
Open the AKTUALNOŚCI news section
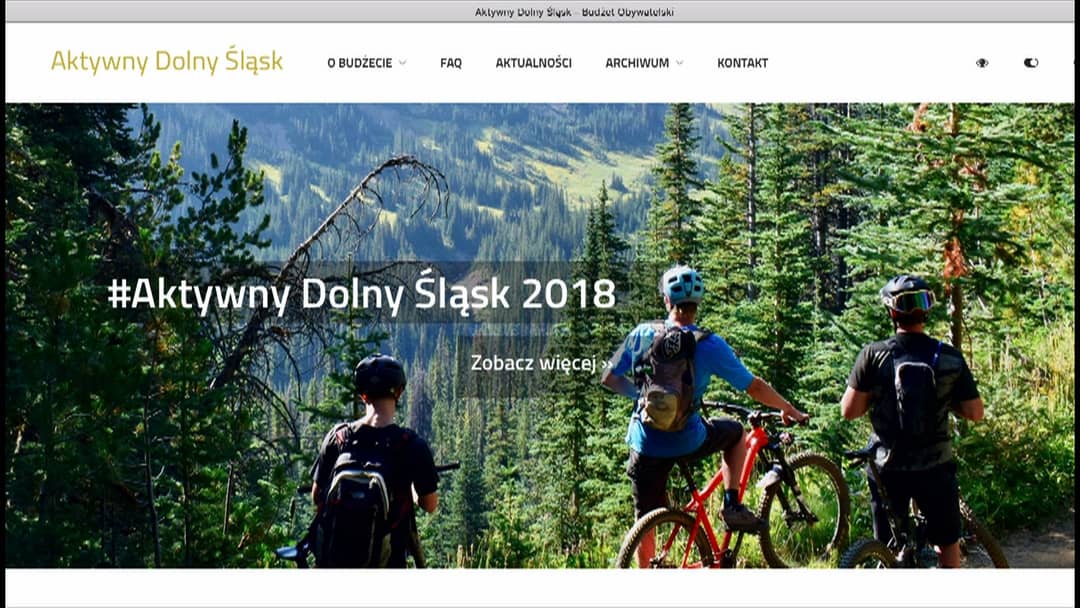[534, 63]
